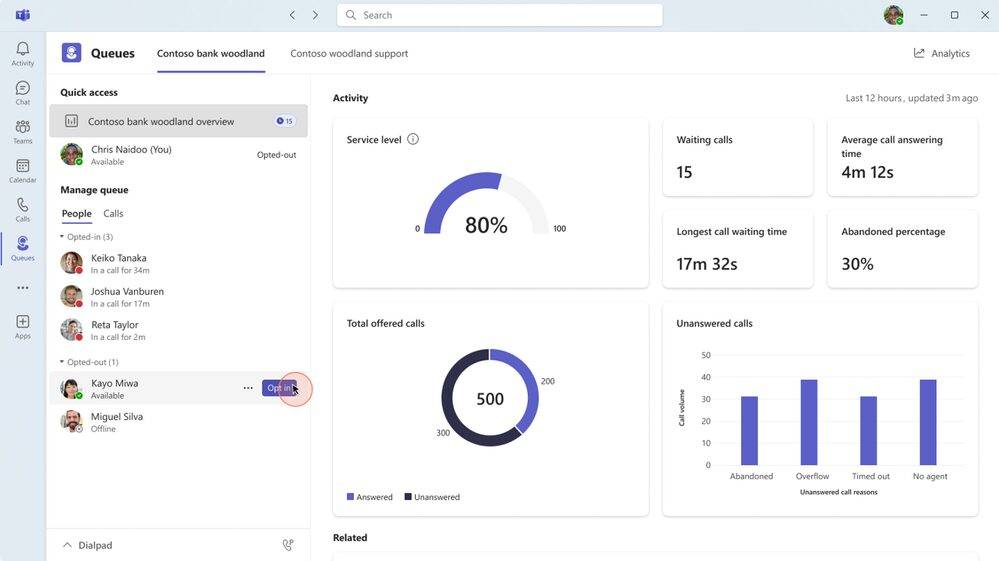The width and height of the screenshot is (999, 561).
Task: Switch to the Calls tab under Manage queue
Action: [113, 213]
